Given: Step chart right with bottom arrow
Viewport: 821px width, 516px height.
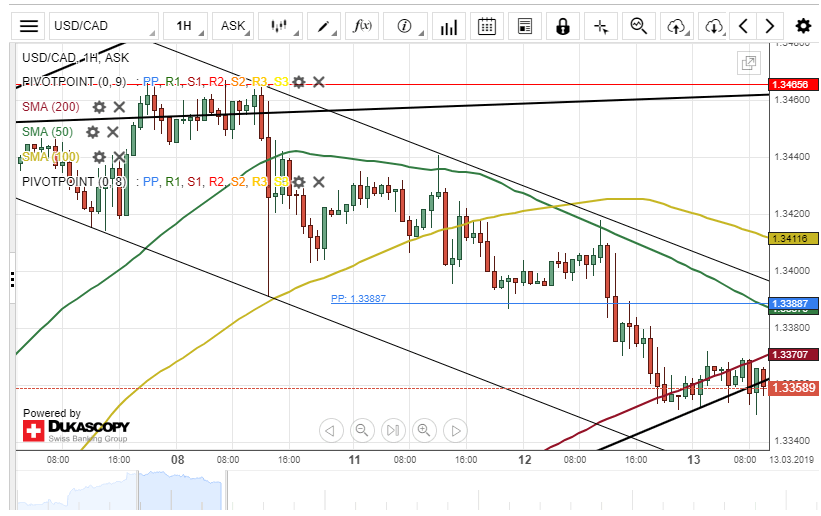Looking at the screenshot, I should [456, 431].
